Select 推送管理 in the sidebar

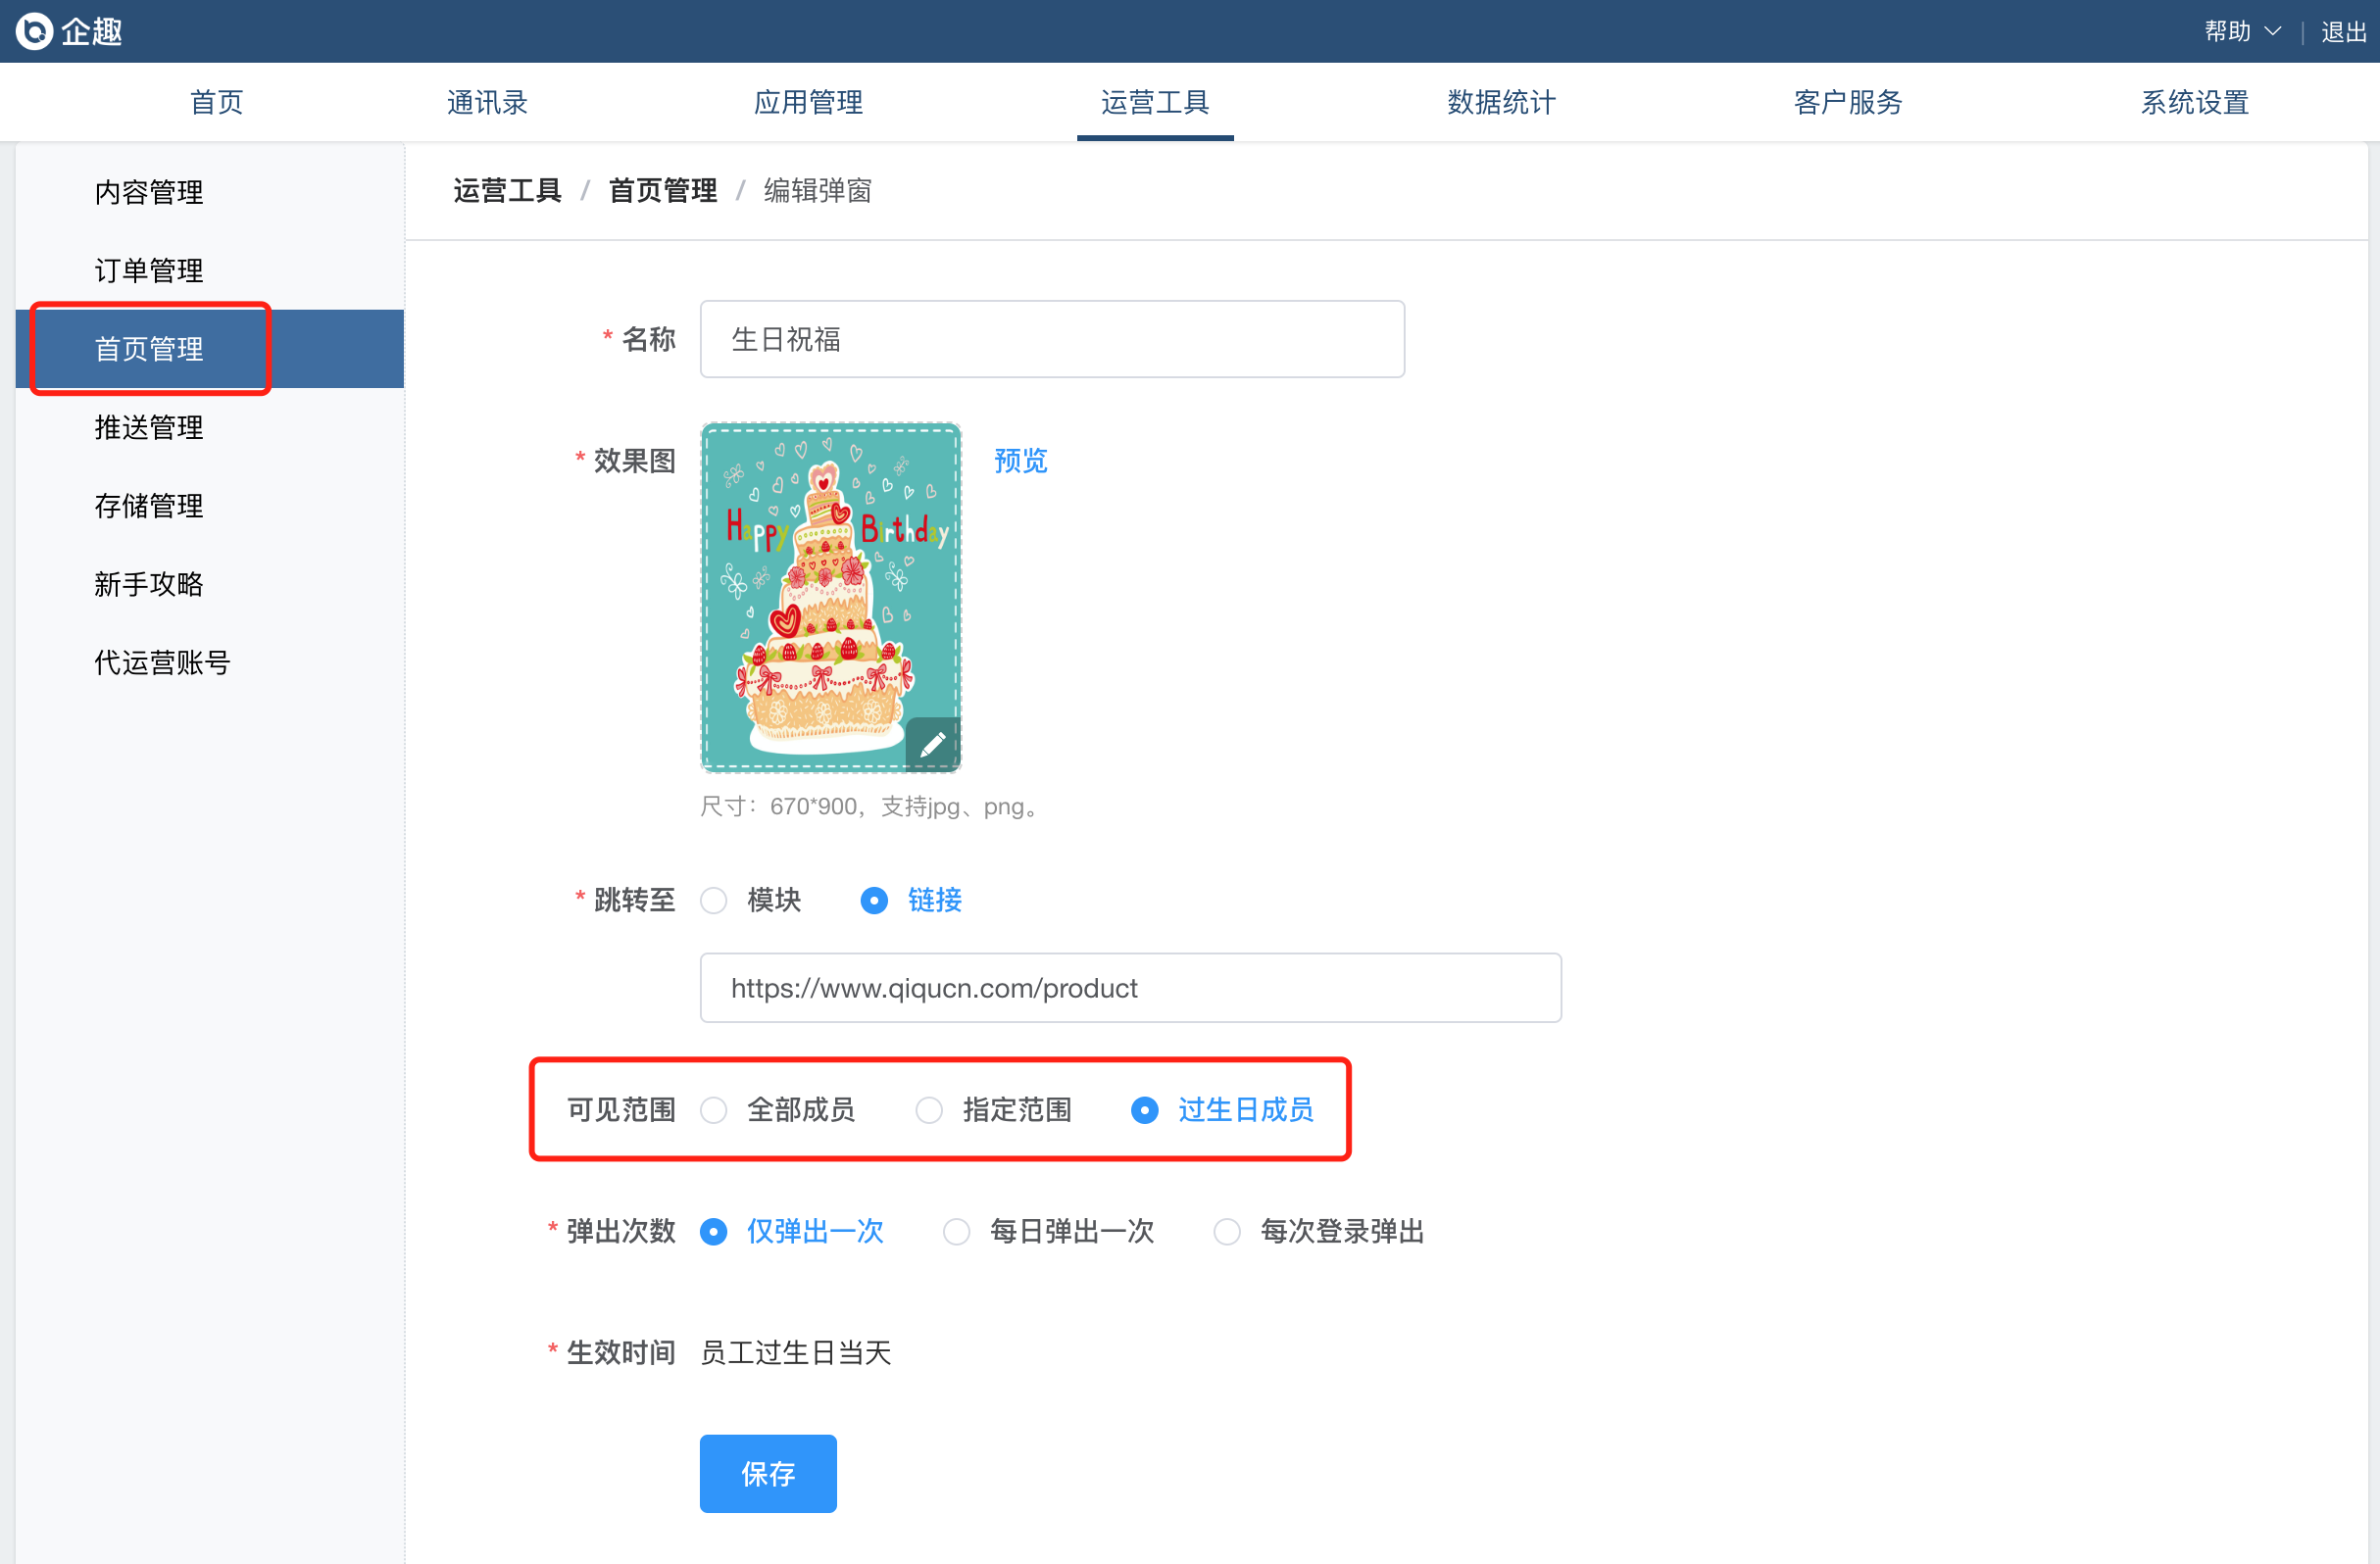(149, 427)
